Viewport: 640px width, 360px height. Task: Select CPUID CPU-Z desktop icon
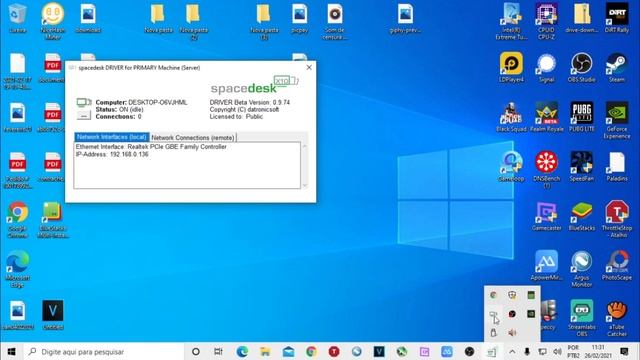tap(547, 21)
